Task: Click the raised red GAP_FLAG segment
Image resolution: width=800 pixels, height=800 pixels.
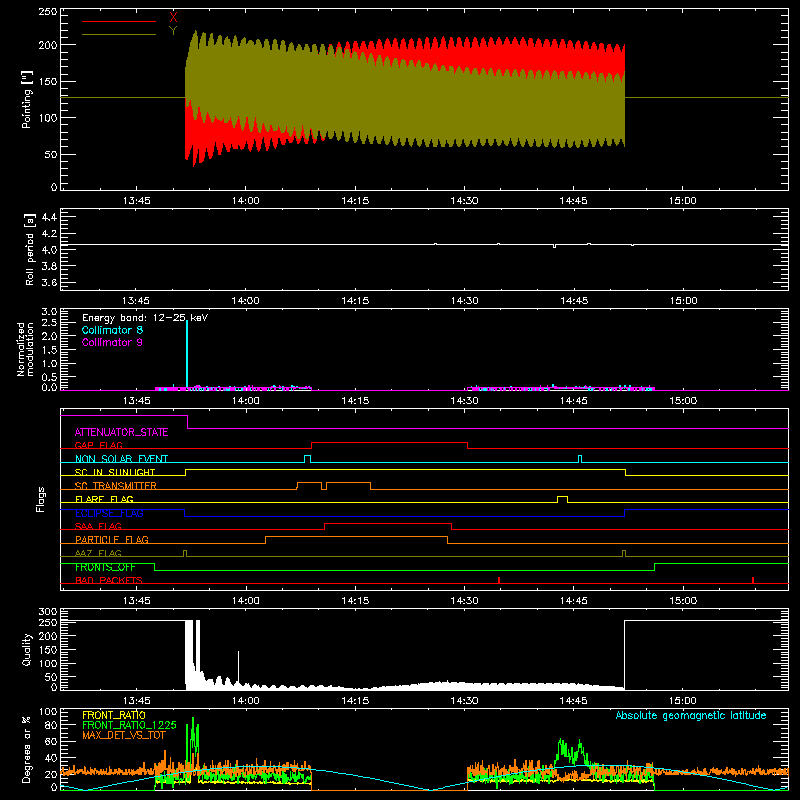Action: click(x=389, y=443)
